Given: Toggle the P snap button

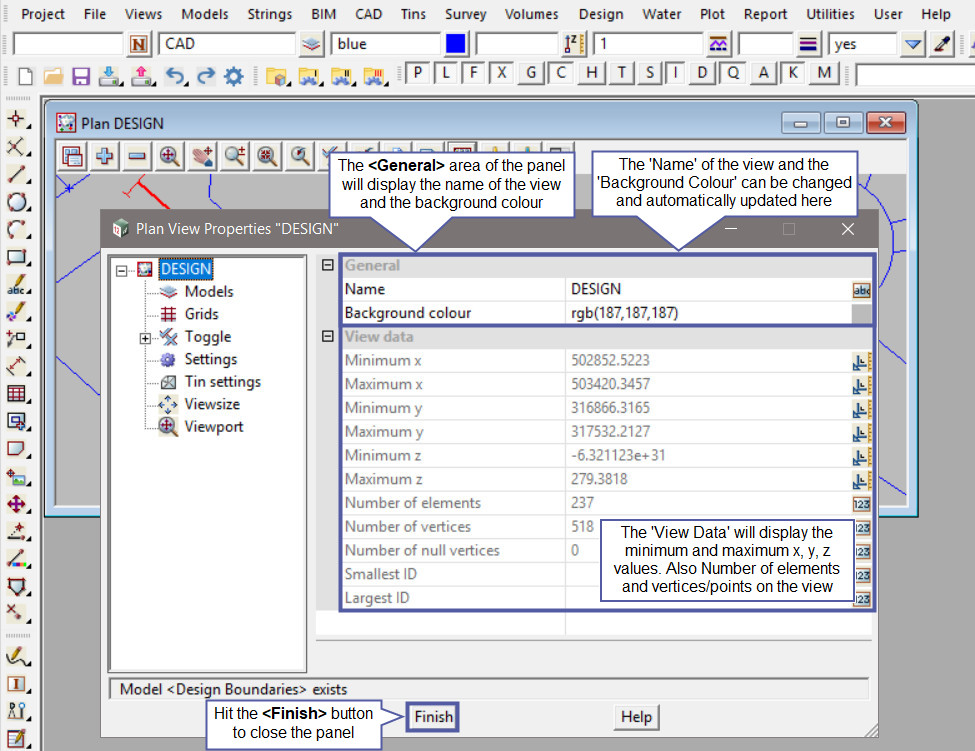Looking at the screenshot, I should point(418,73).
